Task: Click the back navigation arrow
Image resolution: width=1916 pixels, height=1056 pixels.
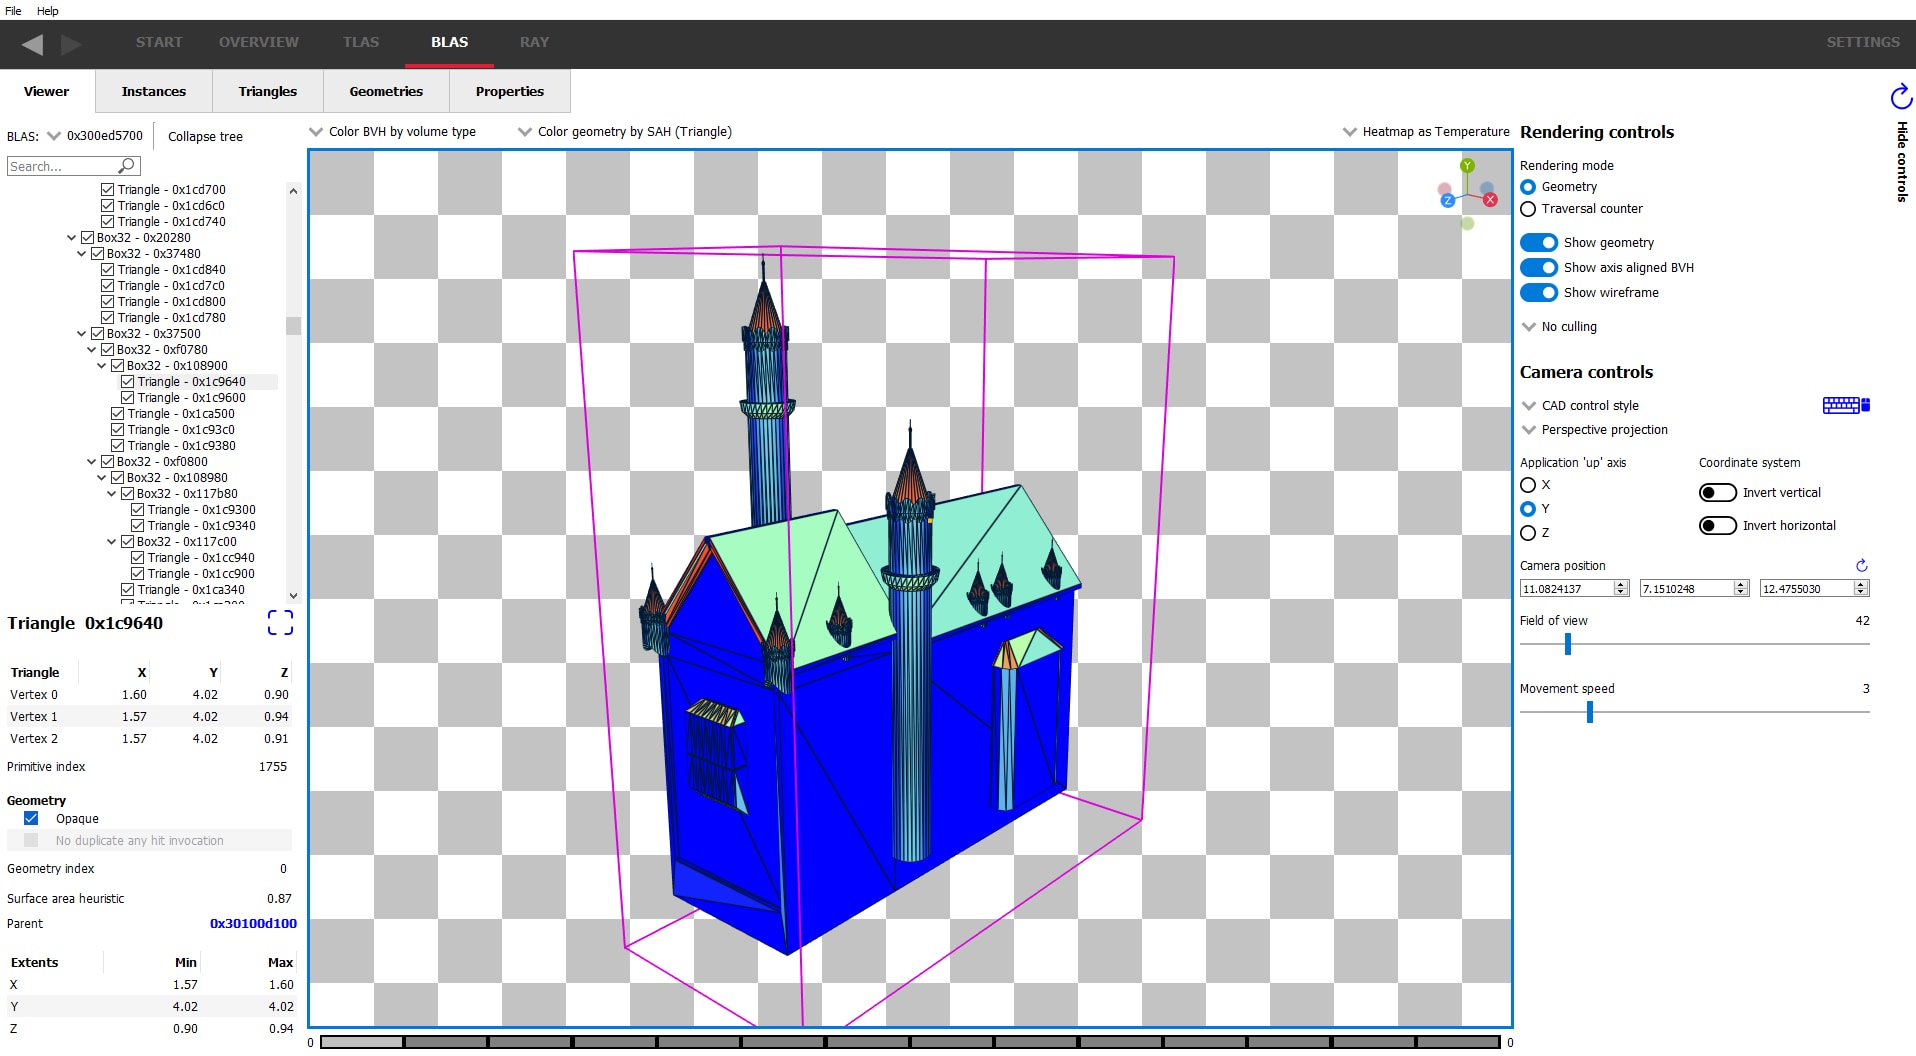Action: point(32,43)
